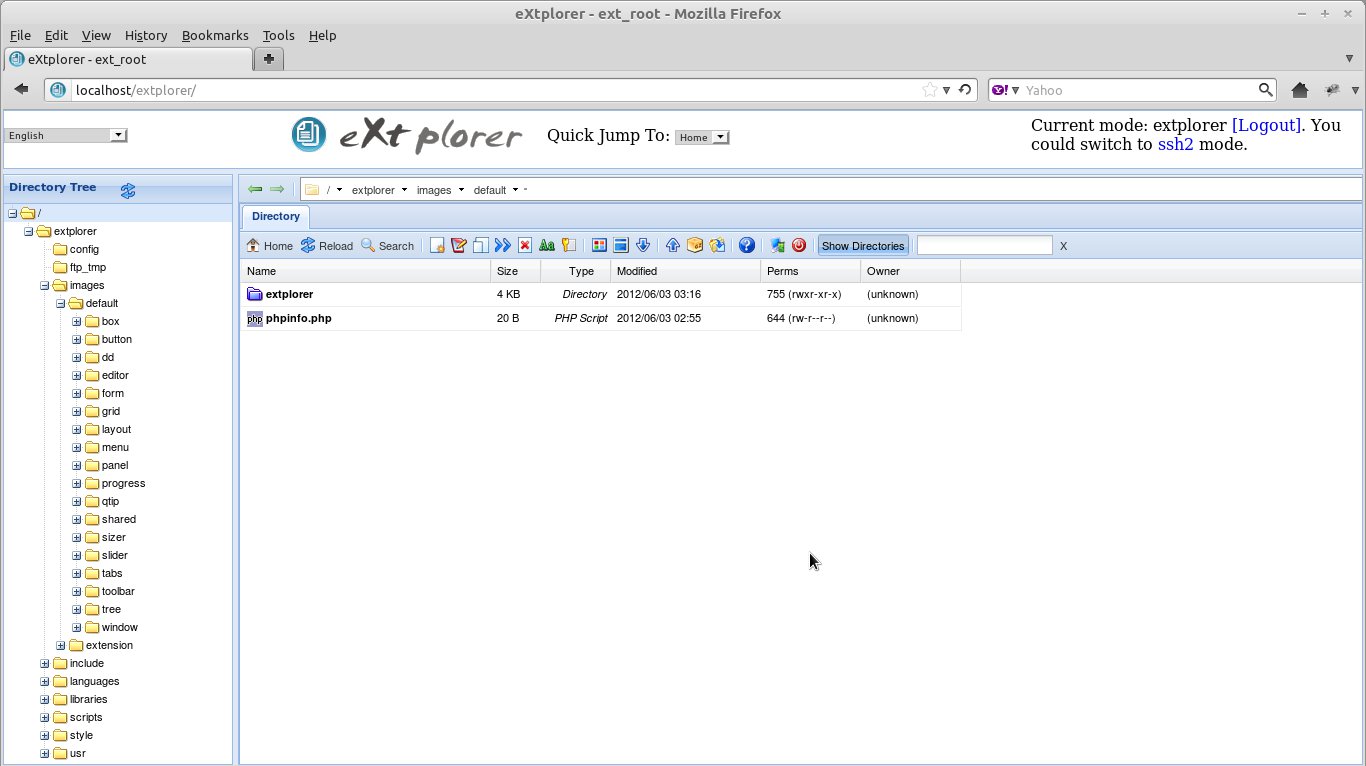Select the Directory tab
Viewport: 1366px width, 766px height.
point(276,216)
